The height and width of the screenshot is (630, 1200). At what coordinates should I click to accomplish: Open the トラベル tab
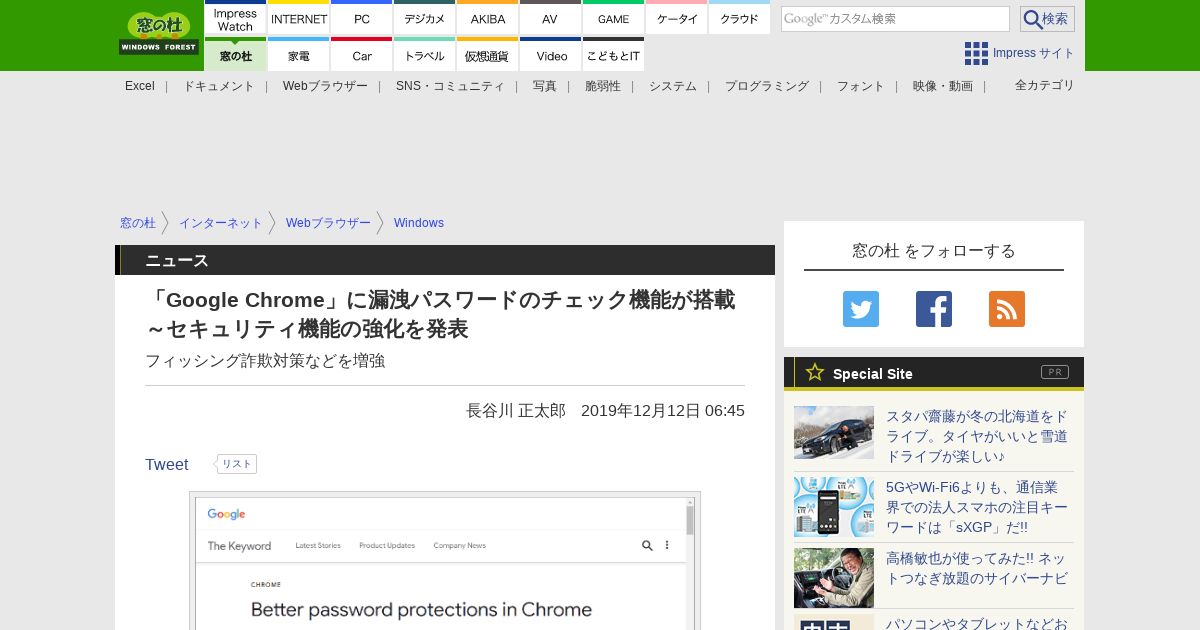click(x=425, y=56)
